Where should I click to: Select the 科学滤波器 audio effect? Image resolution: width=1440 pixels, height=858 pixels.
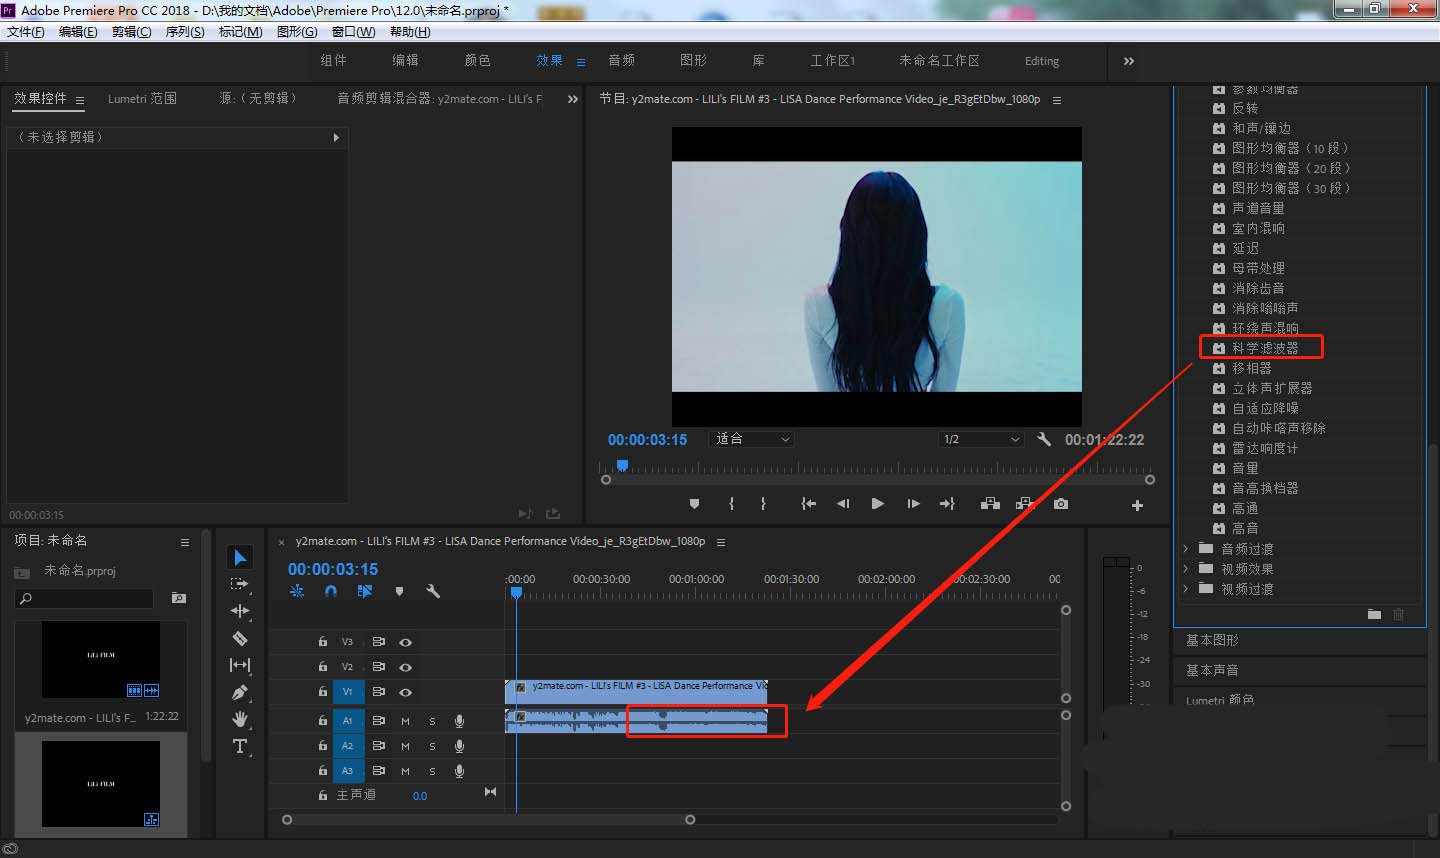[1264, 348]
